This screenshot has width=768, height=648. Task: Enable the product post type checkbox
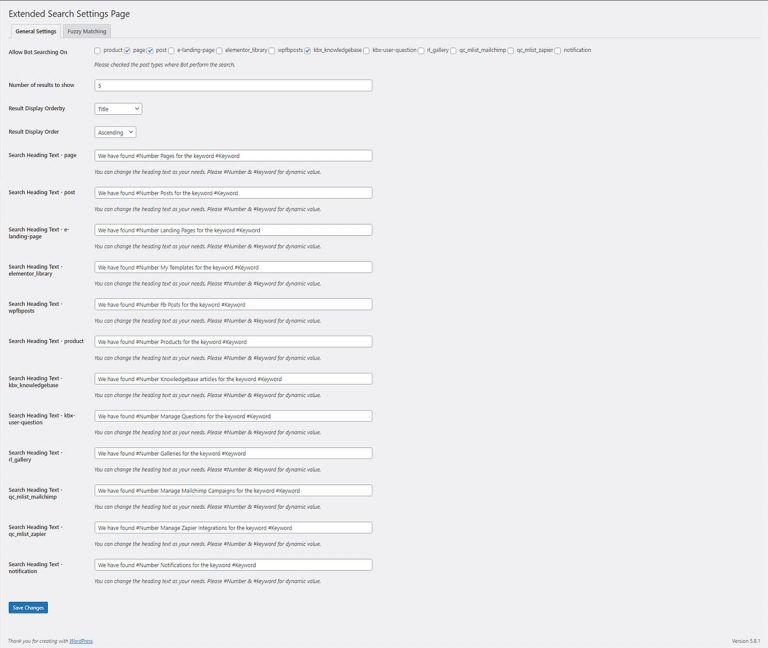tap(97, 50)
